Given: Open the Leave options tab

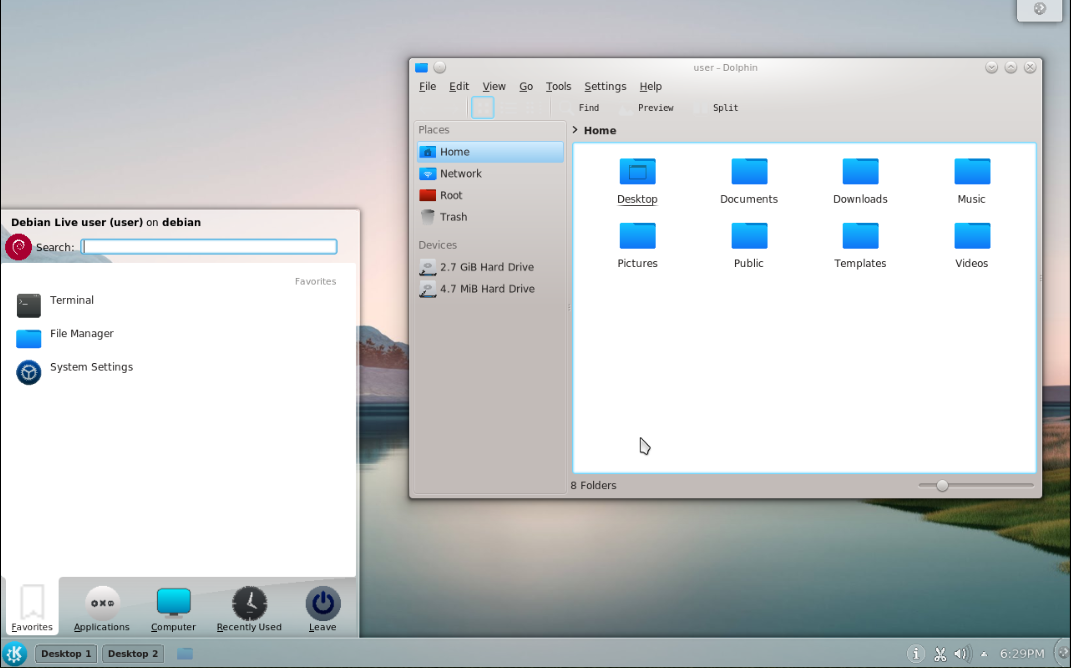Looking at the screenshot, I should 322,608.
